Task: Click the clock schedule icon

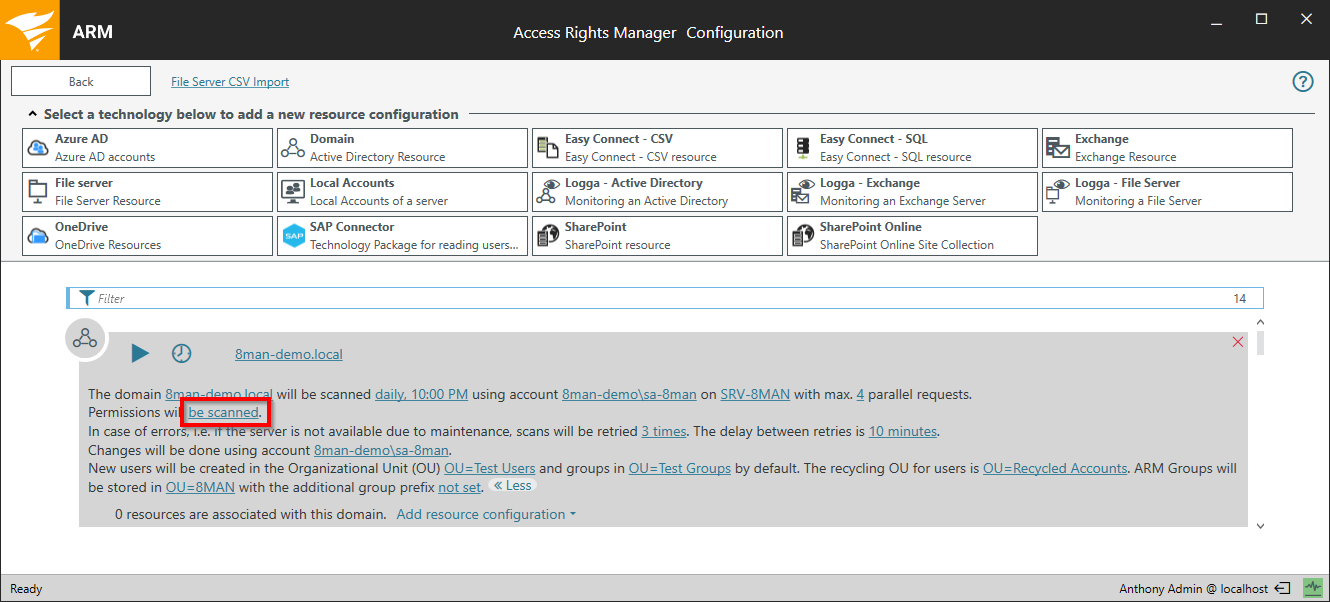Action: tap(181, 353)
